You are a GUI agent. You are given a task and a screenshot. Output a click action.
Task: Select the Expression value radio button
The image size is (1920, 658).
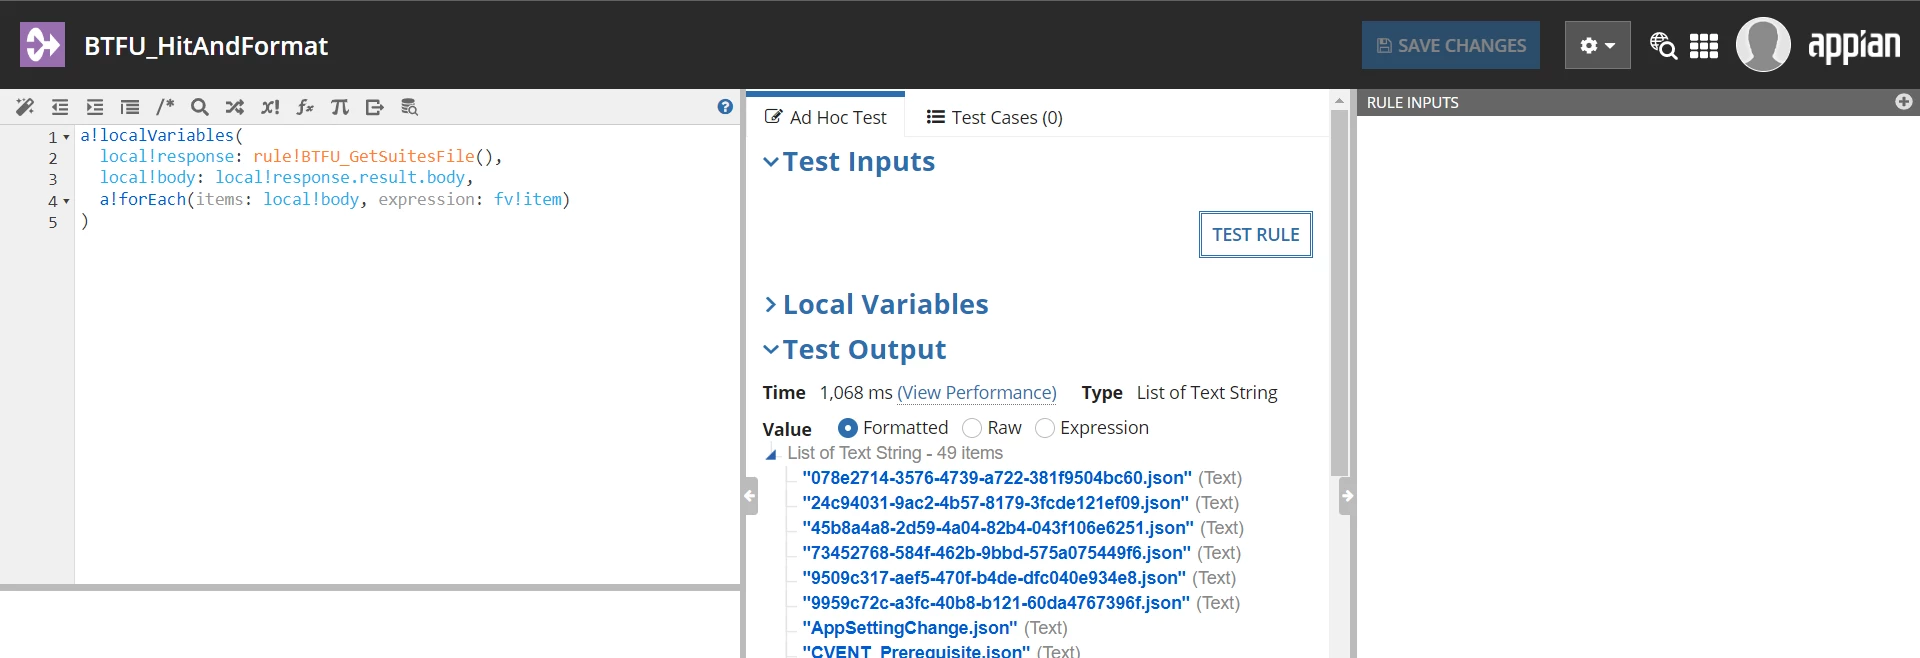coord(1045,428)
